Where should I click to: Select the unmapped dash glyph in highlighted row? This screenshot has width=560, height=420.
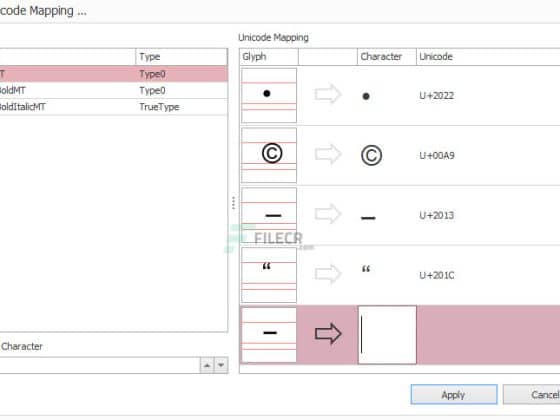tap(269, 335)
